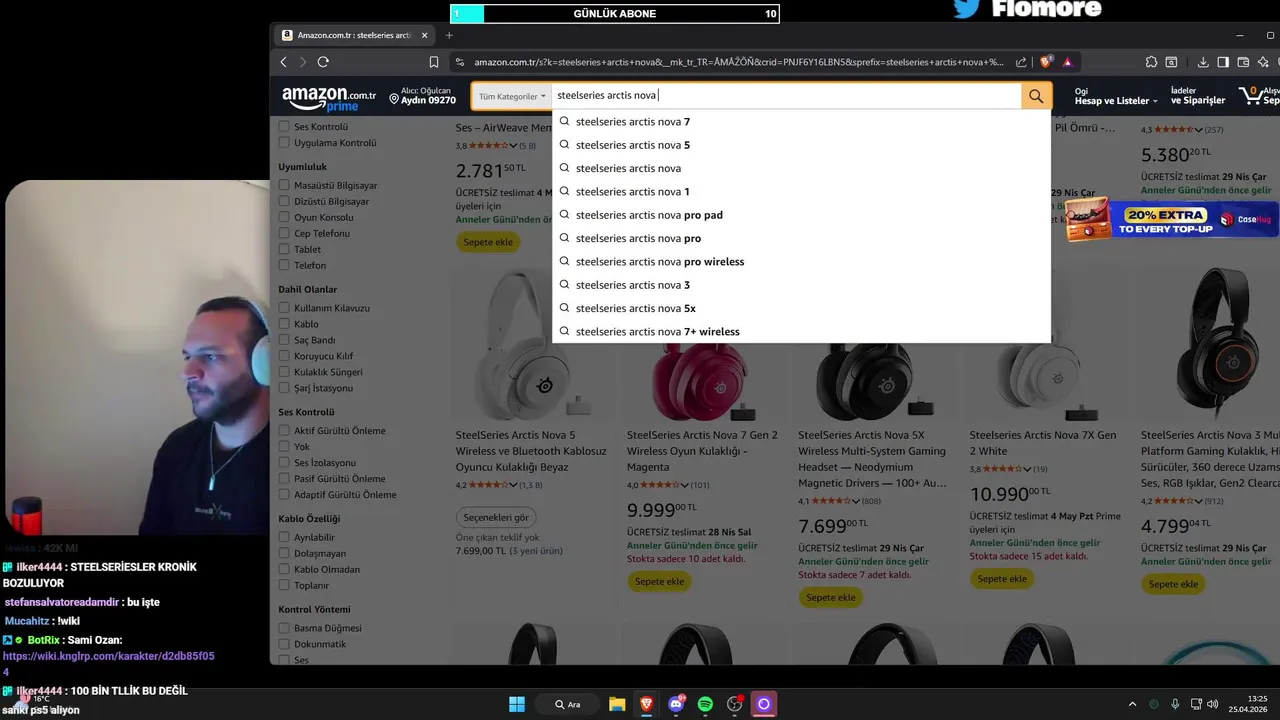Check Ayrılabilir cable filter
The height and width of the screenshot is (720, 1280).
pos(284,537)
